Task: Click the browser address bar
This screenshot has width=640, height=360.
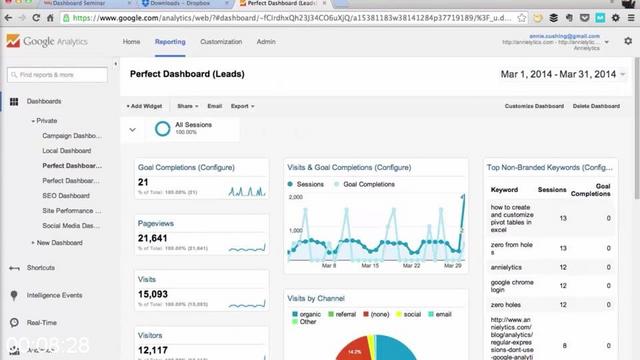Action: [x=292, y=18]
